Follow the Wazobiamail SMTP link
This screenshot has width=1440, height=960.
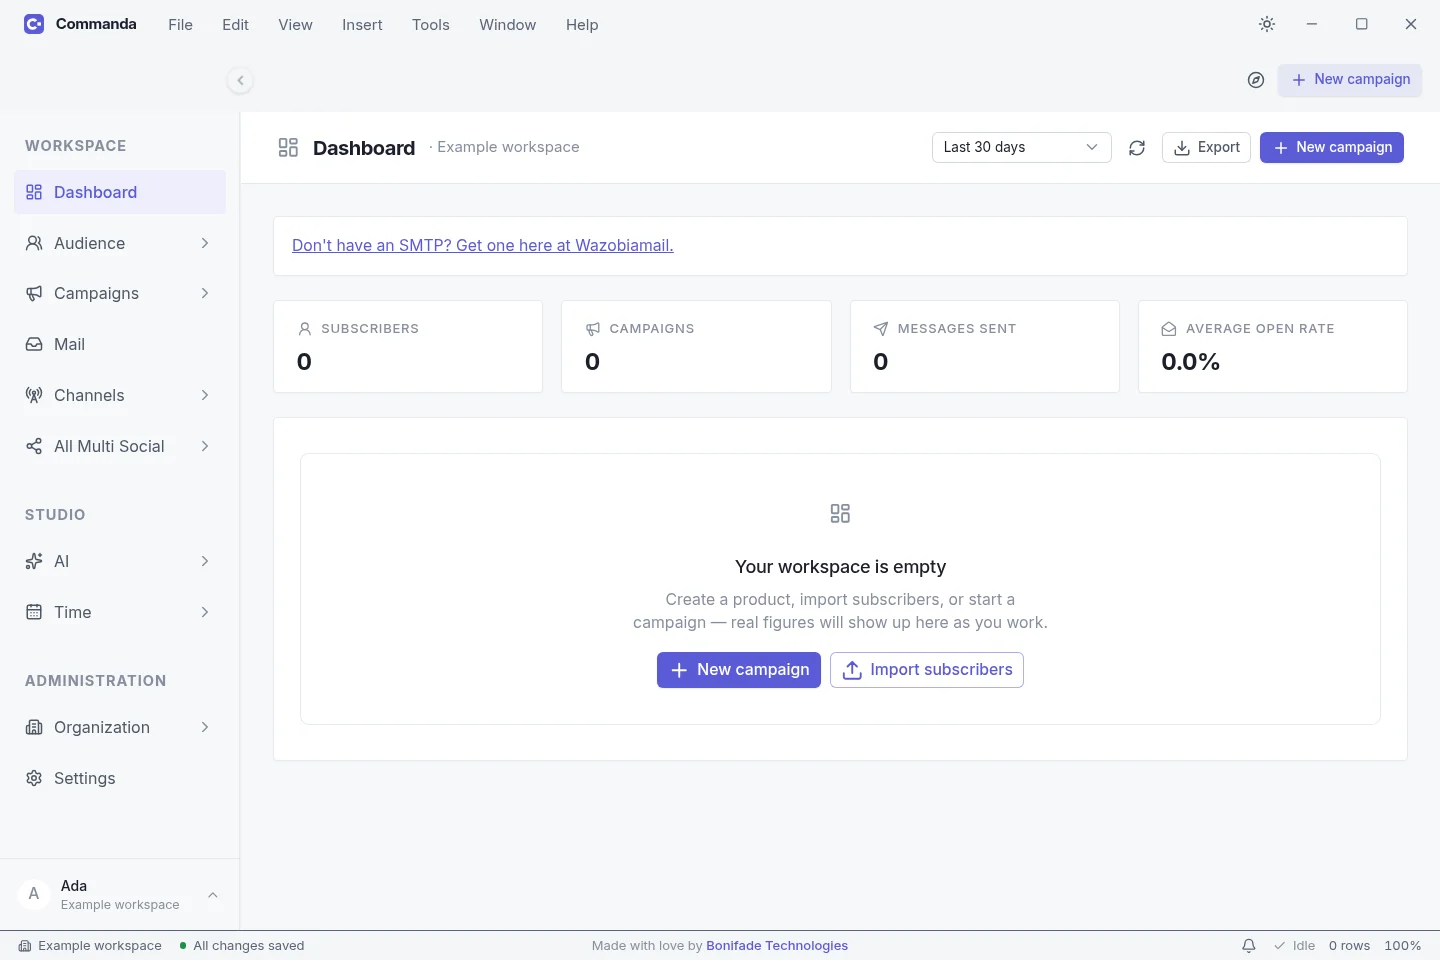point(483,246)
